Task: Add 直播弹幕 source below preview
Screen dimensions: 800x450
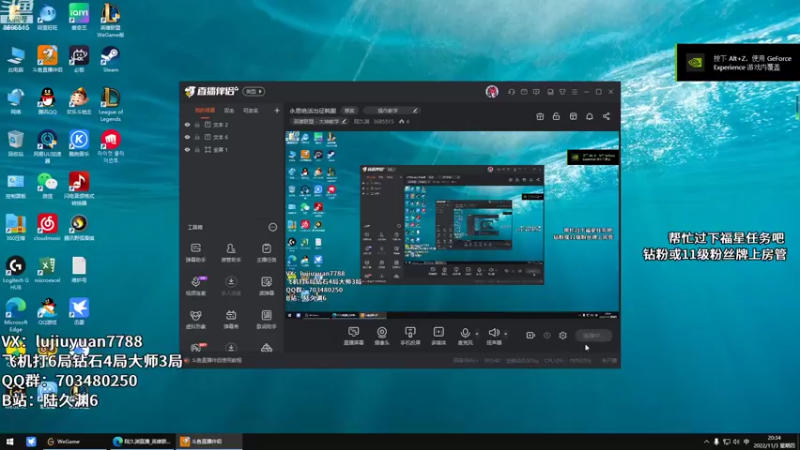Action: click(x=354, y=336)
